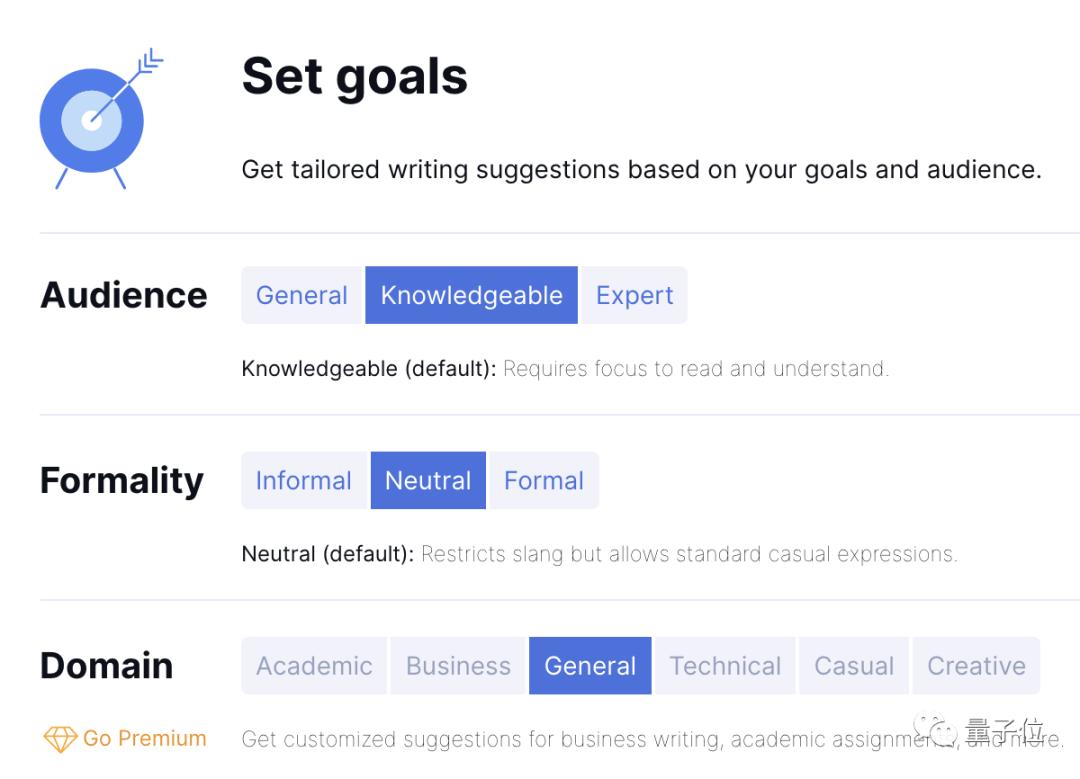Click the Domain section label
Viewport: 1080px width, 779px height.
pyautogui.click(x=107, y=665)
